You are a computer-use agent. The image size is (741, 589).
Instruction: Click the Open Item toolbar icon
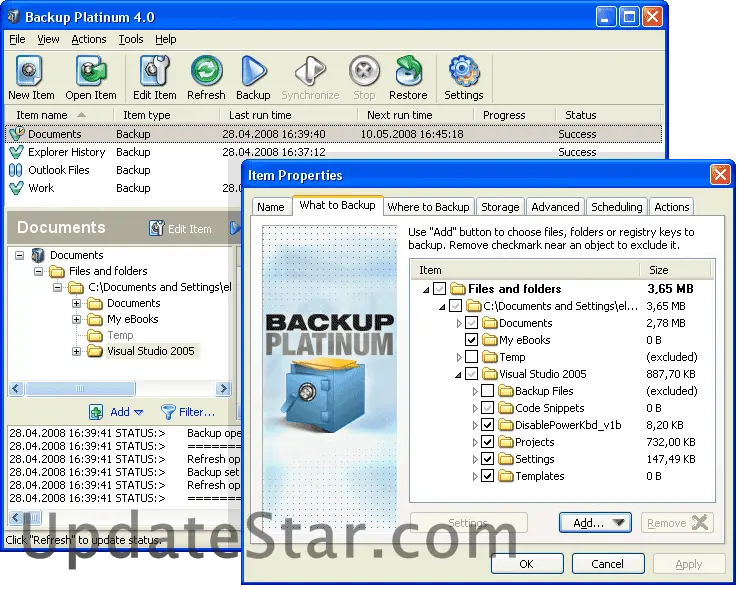91,72
